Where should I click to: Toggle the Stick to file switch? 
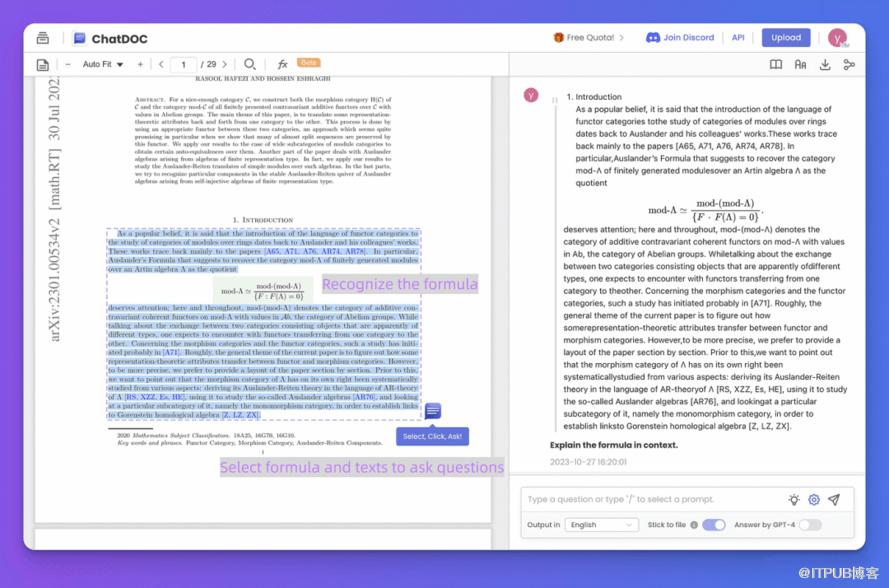point(714,525)
